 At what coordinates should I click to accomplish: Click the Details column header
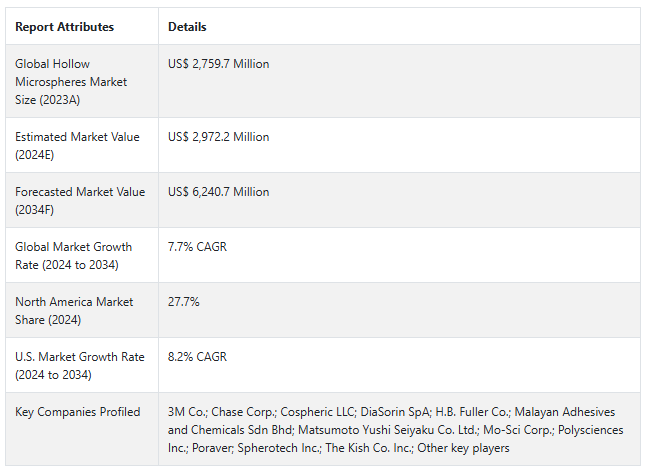click(x=187, y=27)
